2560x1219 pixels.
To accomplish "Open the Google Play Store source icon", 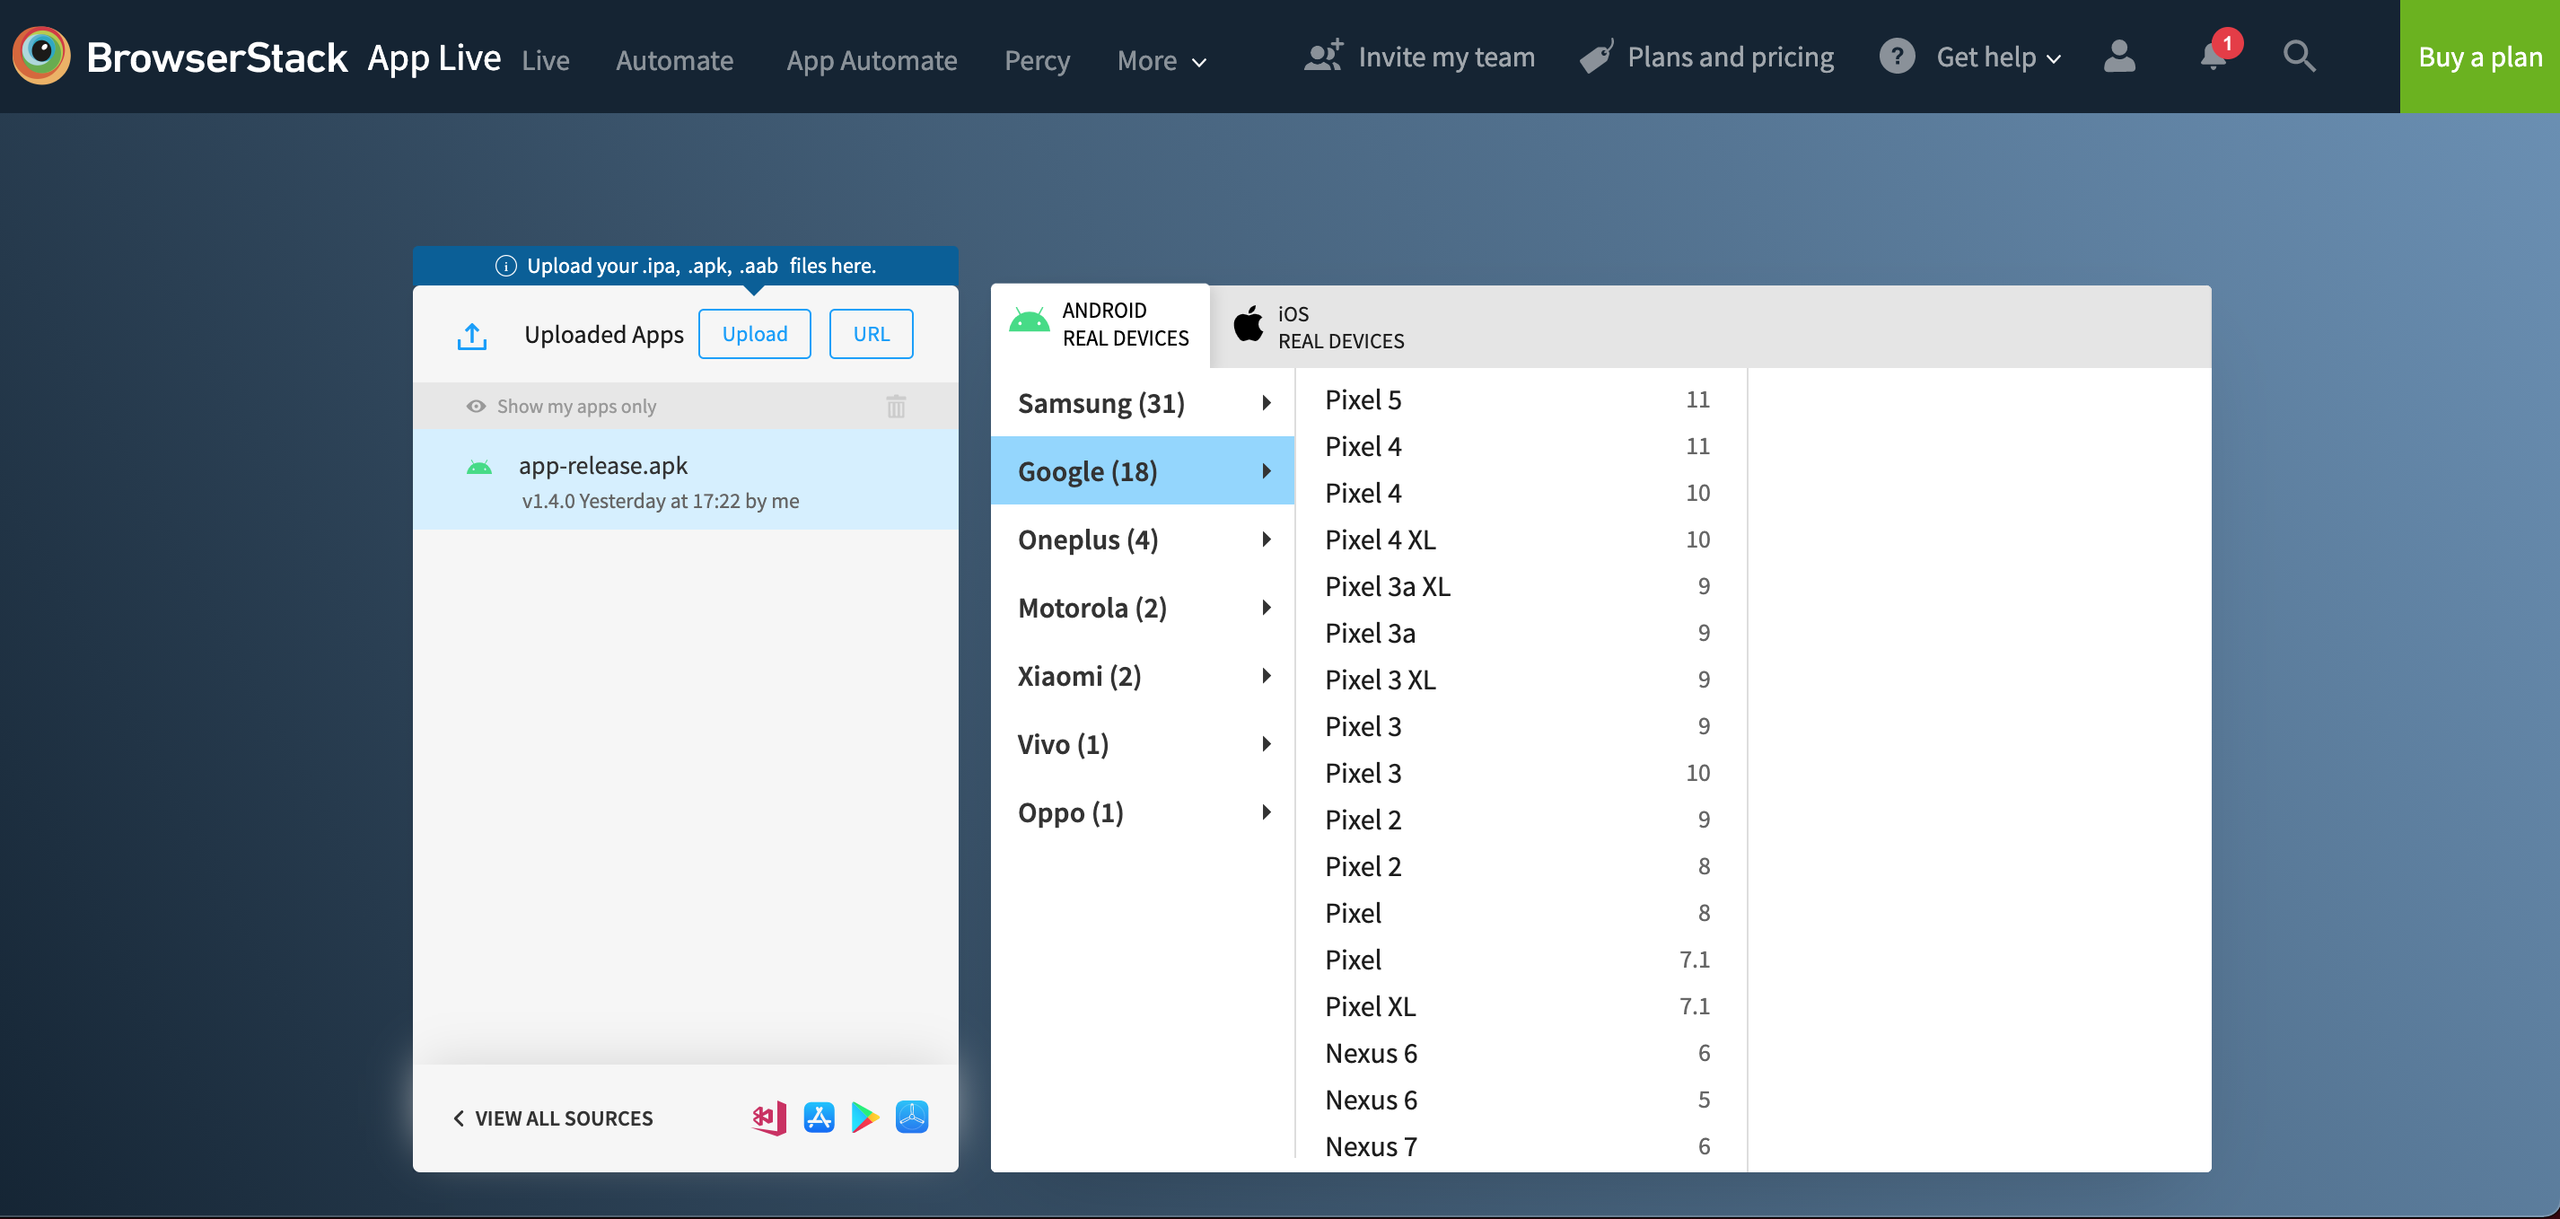I will (865, 1117).
